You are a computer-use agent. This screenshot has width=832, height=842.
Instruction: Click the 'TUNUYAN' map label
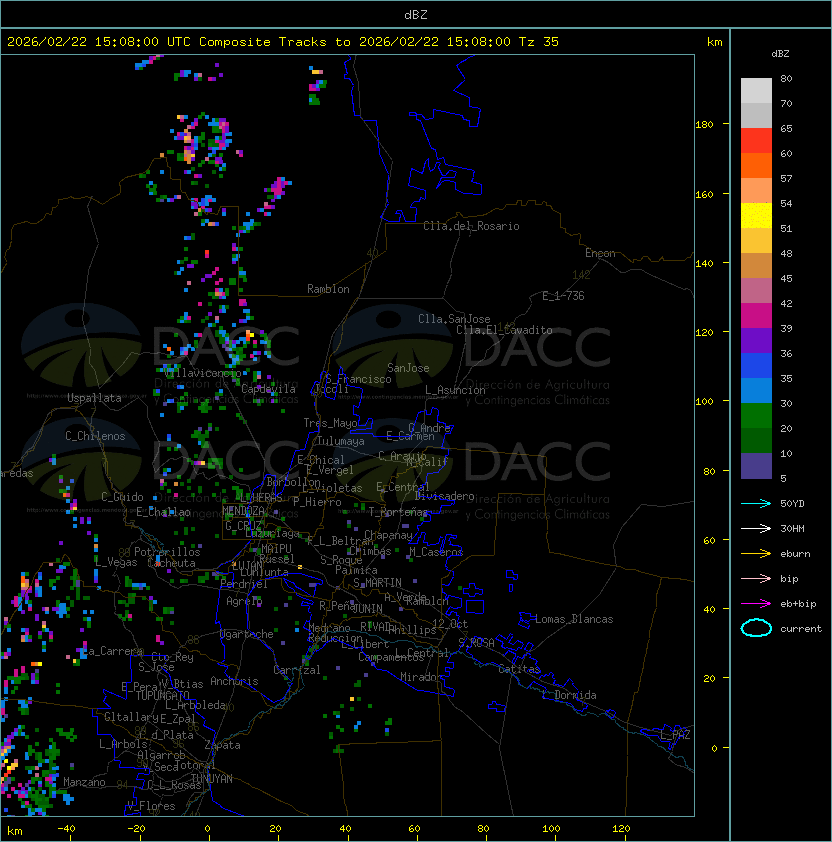click(x=212, y=779)
